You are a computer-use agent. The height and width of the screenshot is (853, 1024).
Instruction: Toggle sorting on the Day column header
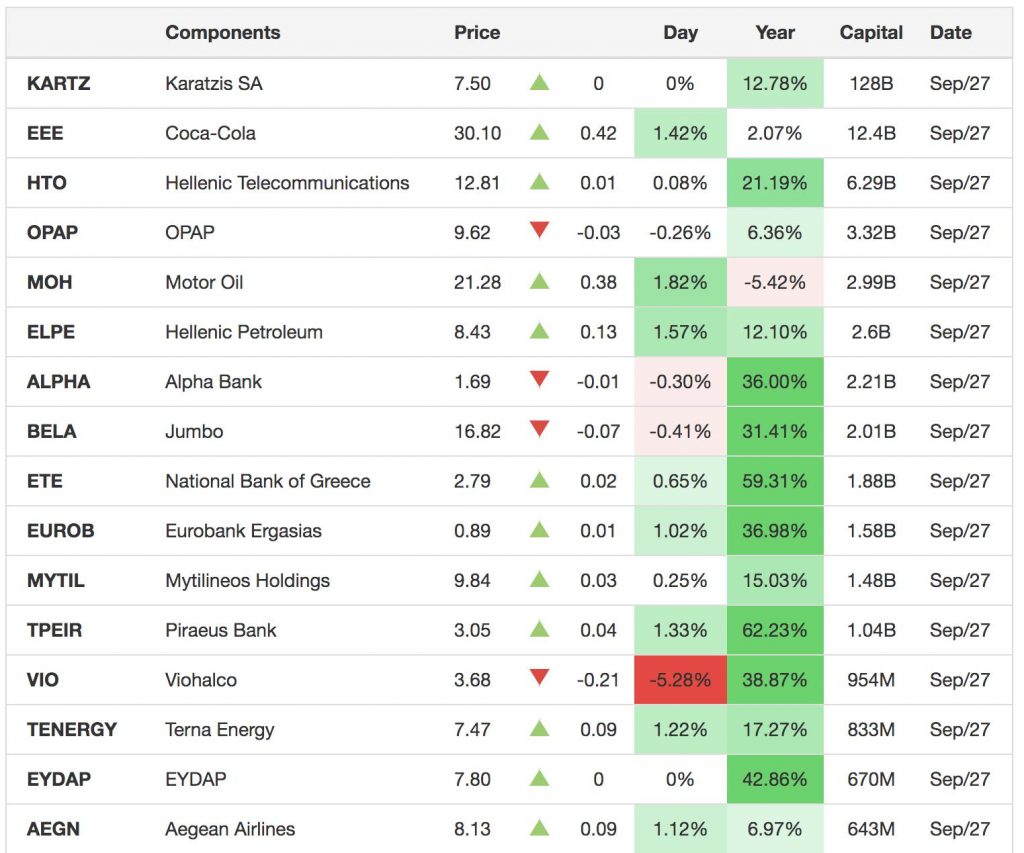click(x=680, y=32)
